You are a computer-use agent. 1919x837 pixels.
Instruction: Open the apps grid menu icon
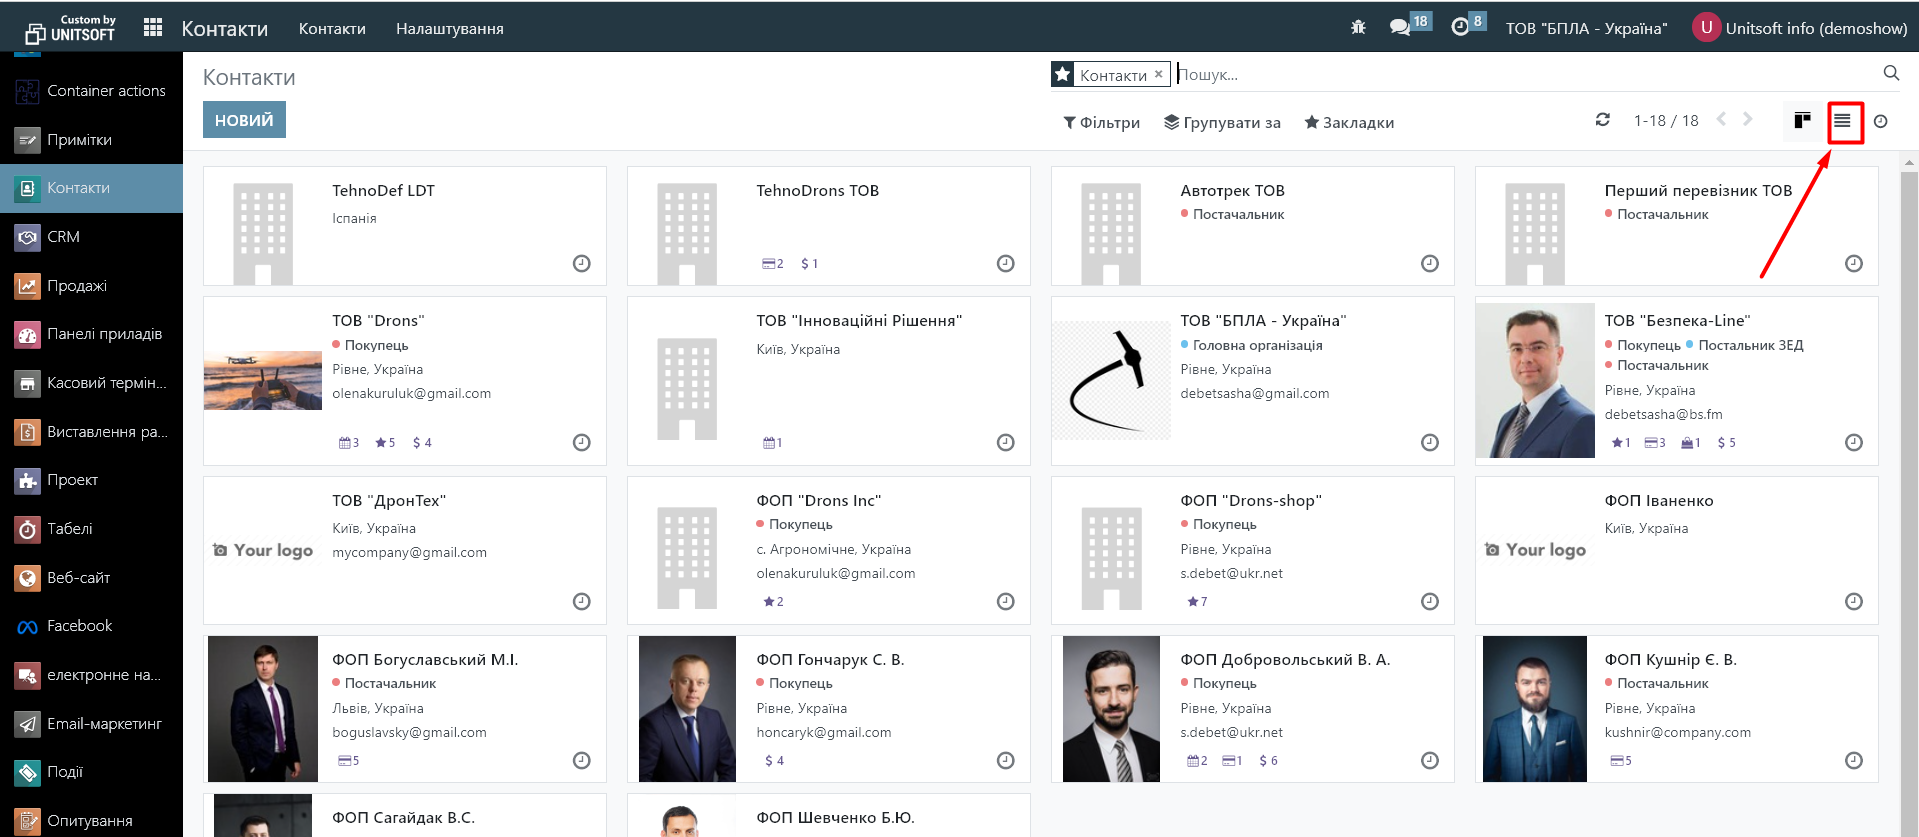point(152,28)
